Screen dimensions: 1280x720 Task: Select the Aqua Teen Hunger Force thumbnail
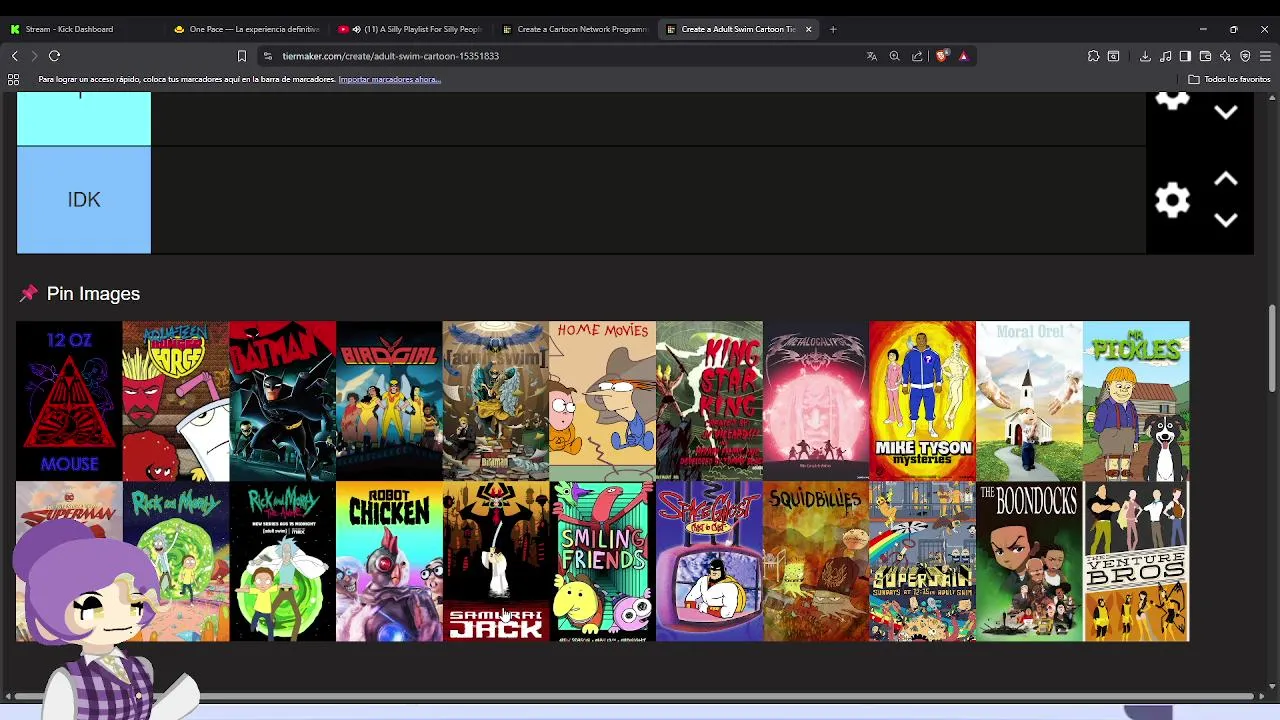coord(176,401)
